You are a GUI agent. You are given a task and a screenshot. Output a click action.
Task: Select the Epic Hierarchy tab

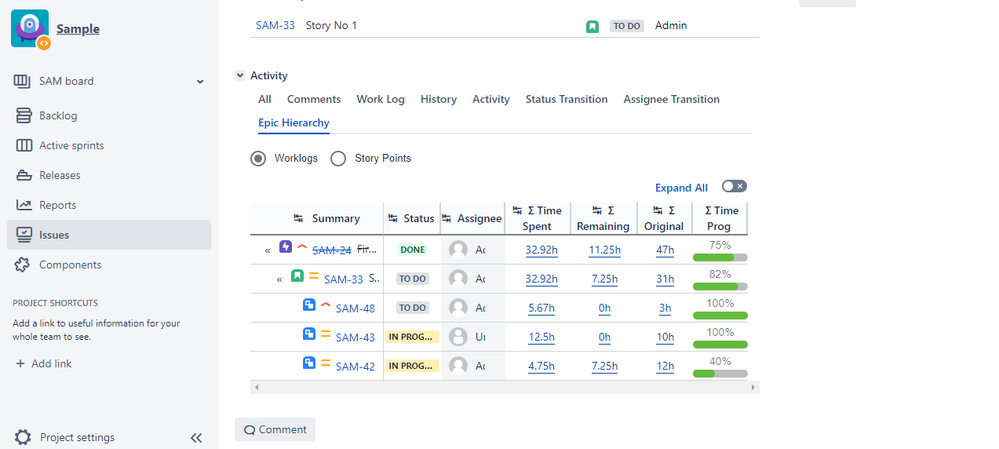[294, 123]
